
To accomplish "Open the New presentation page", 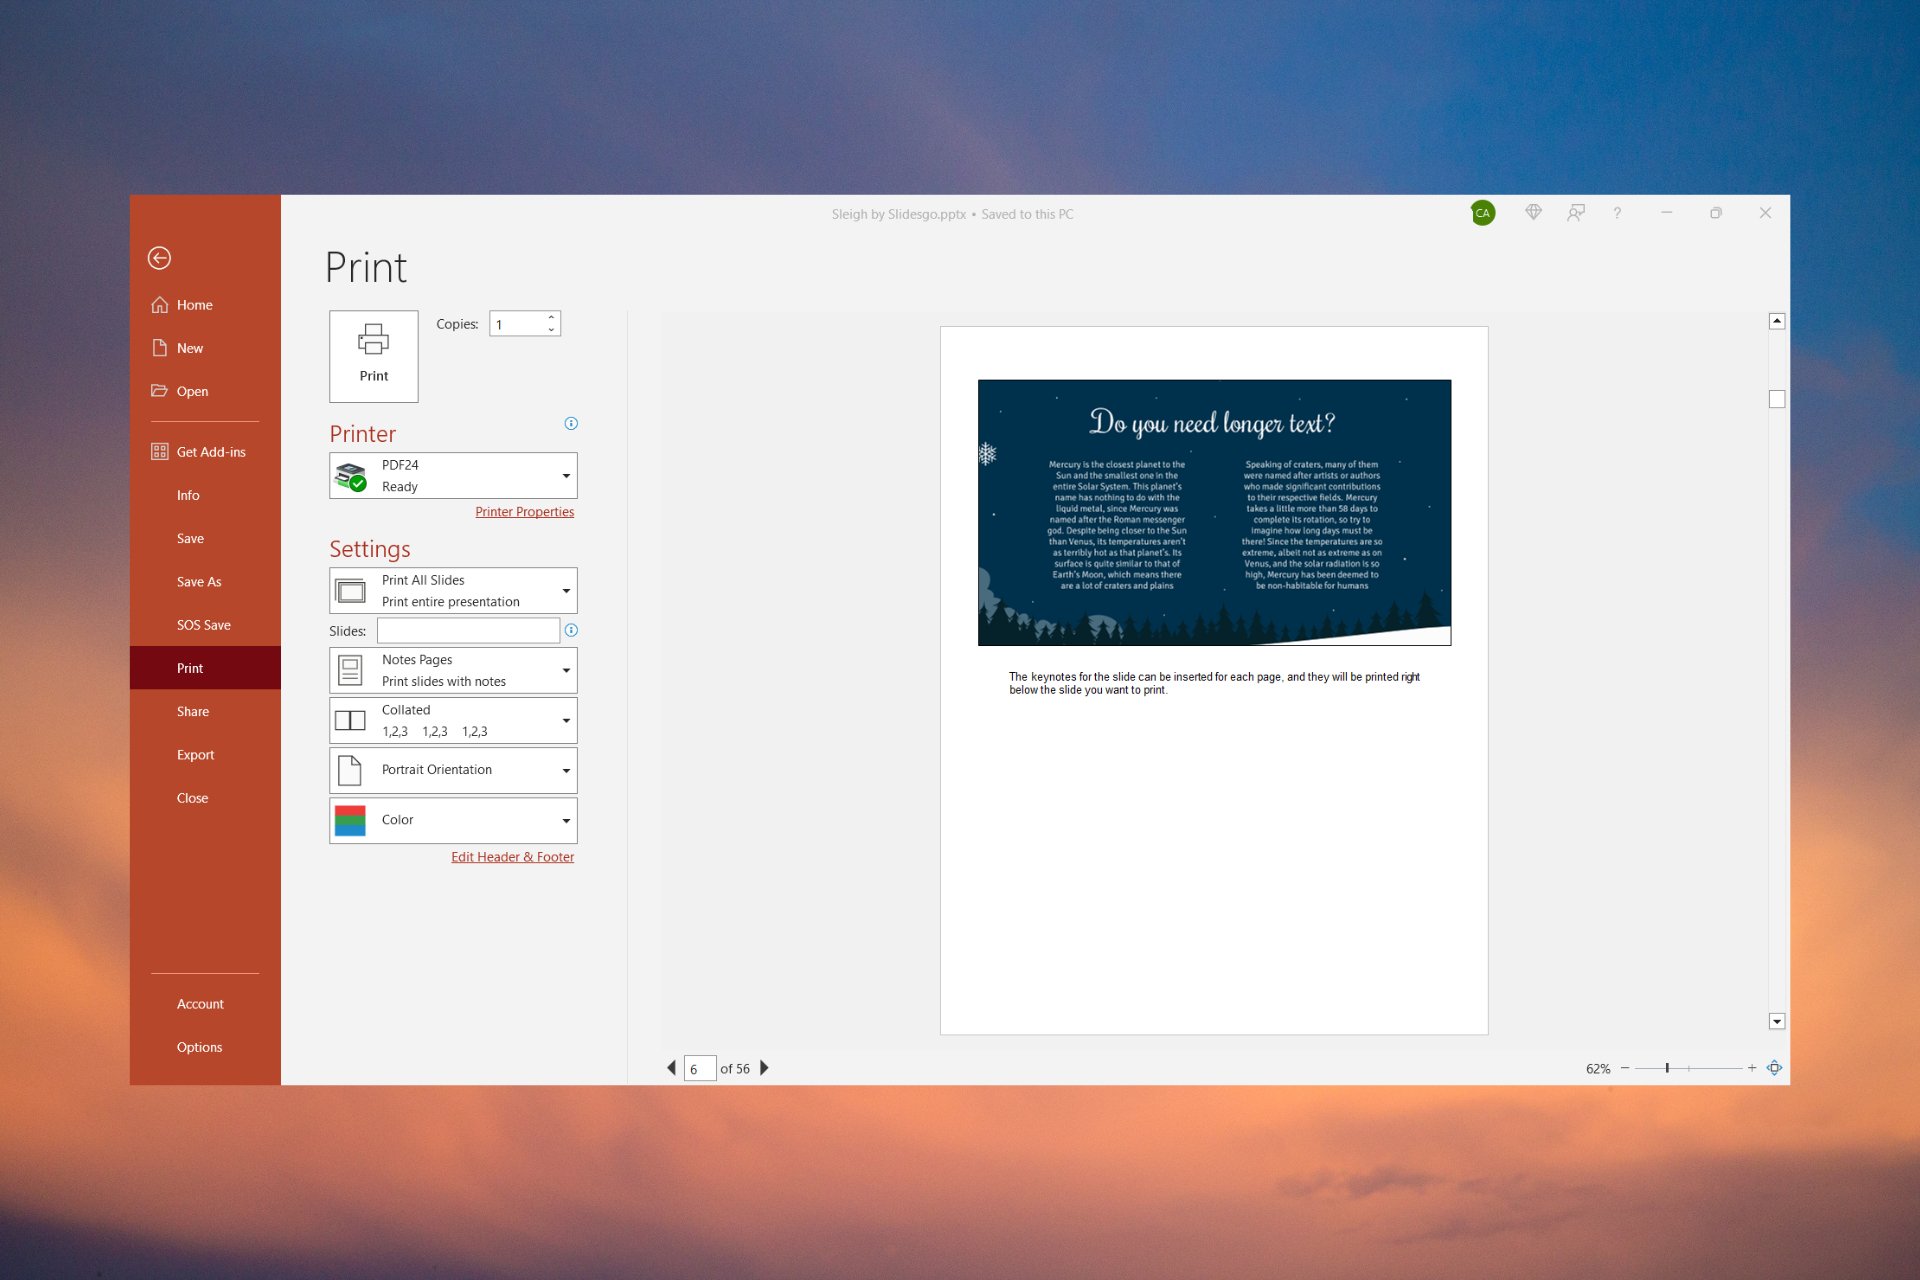I will click(190, 347).
